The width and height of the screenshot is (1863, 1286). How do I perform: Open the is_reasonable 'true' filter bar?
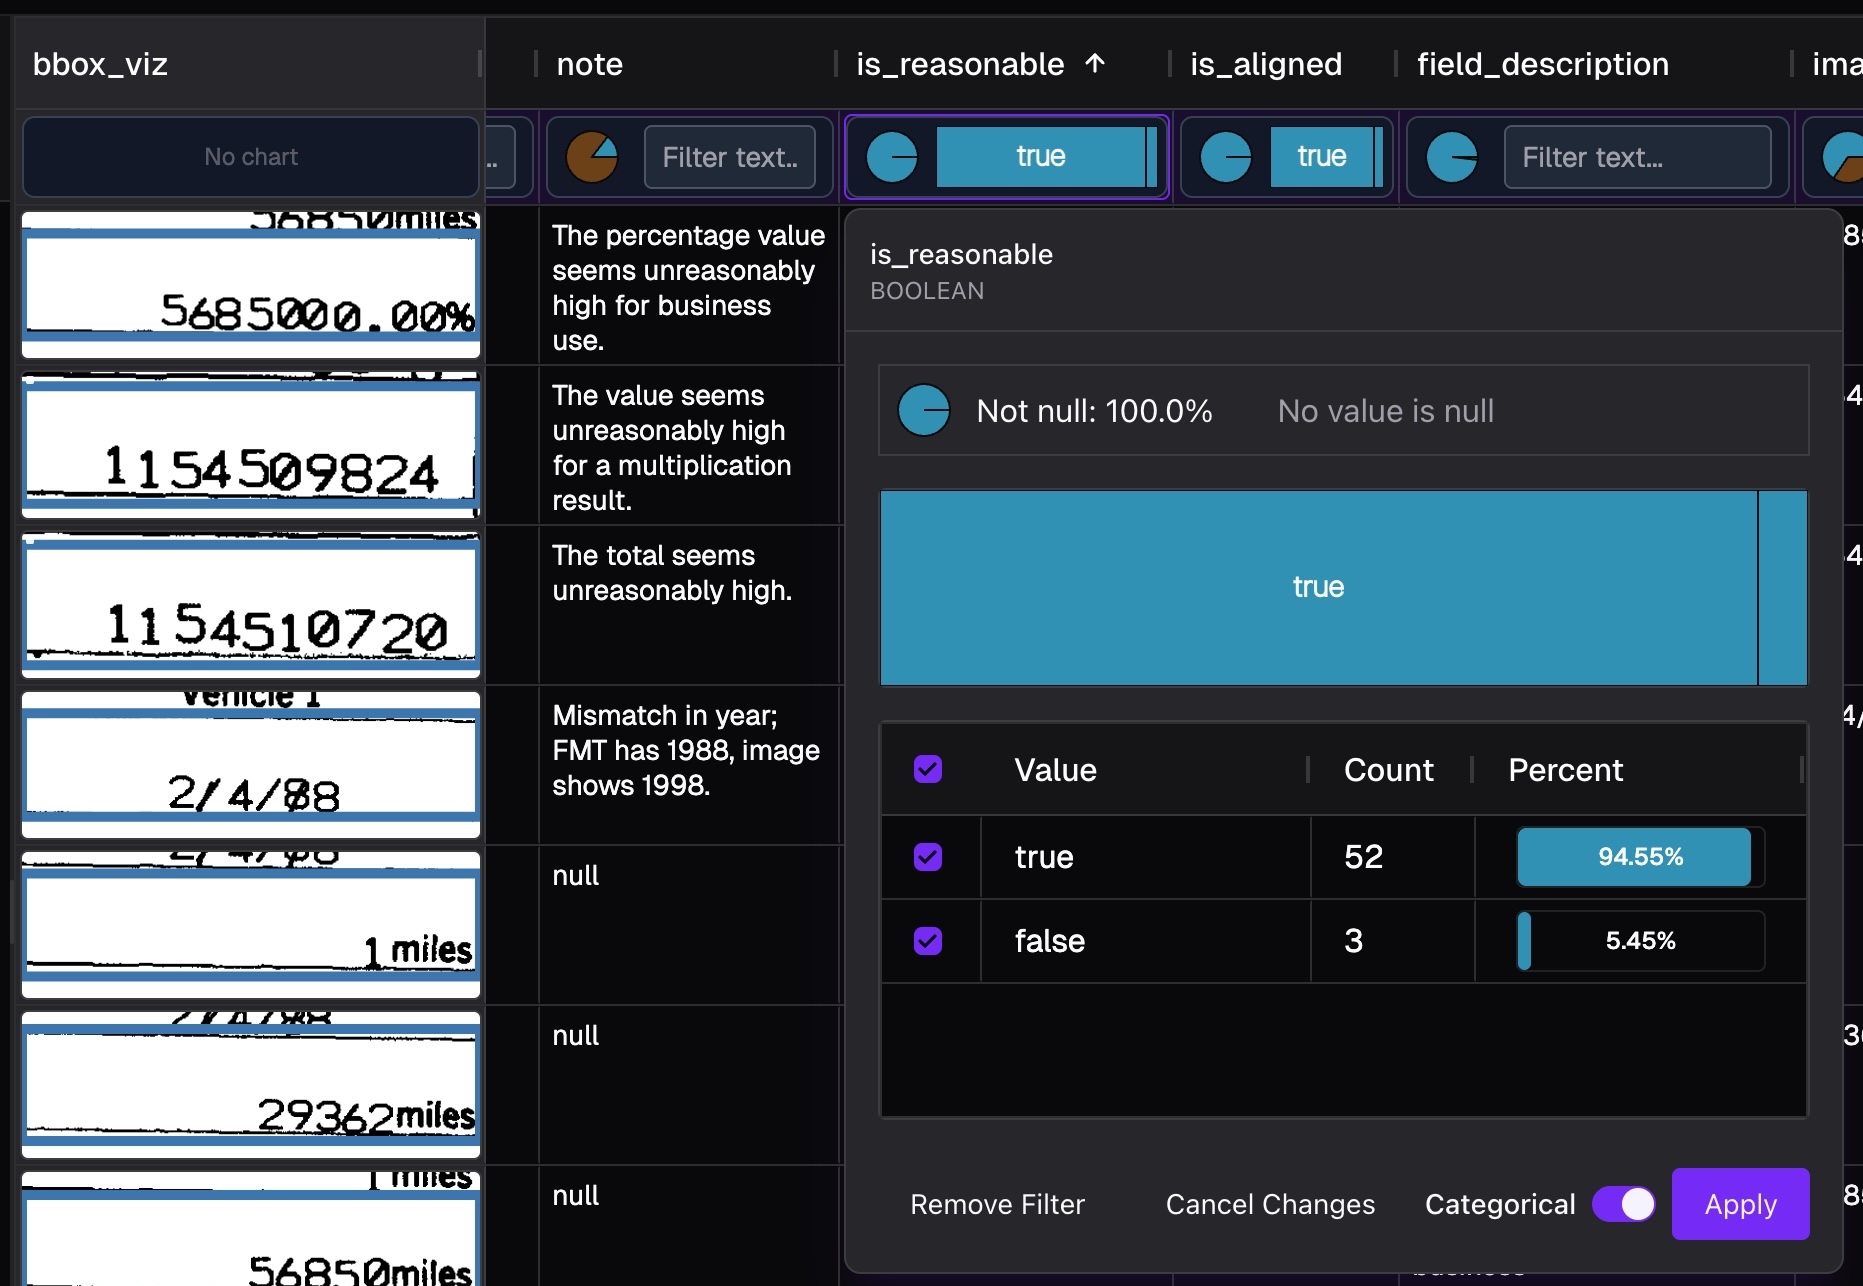click(1040, 157)
